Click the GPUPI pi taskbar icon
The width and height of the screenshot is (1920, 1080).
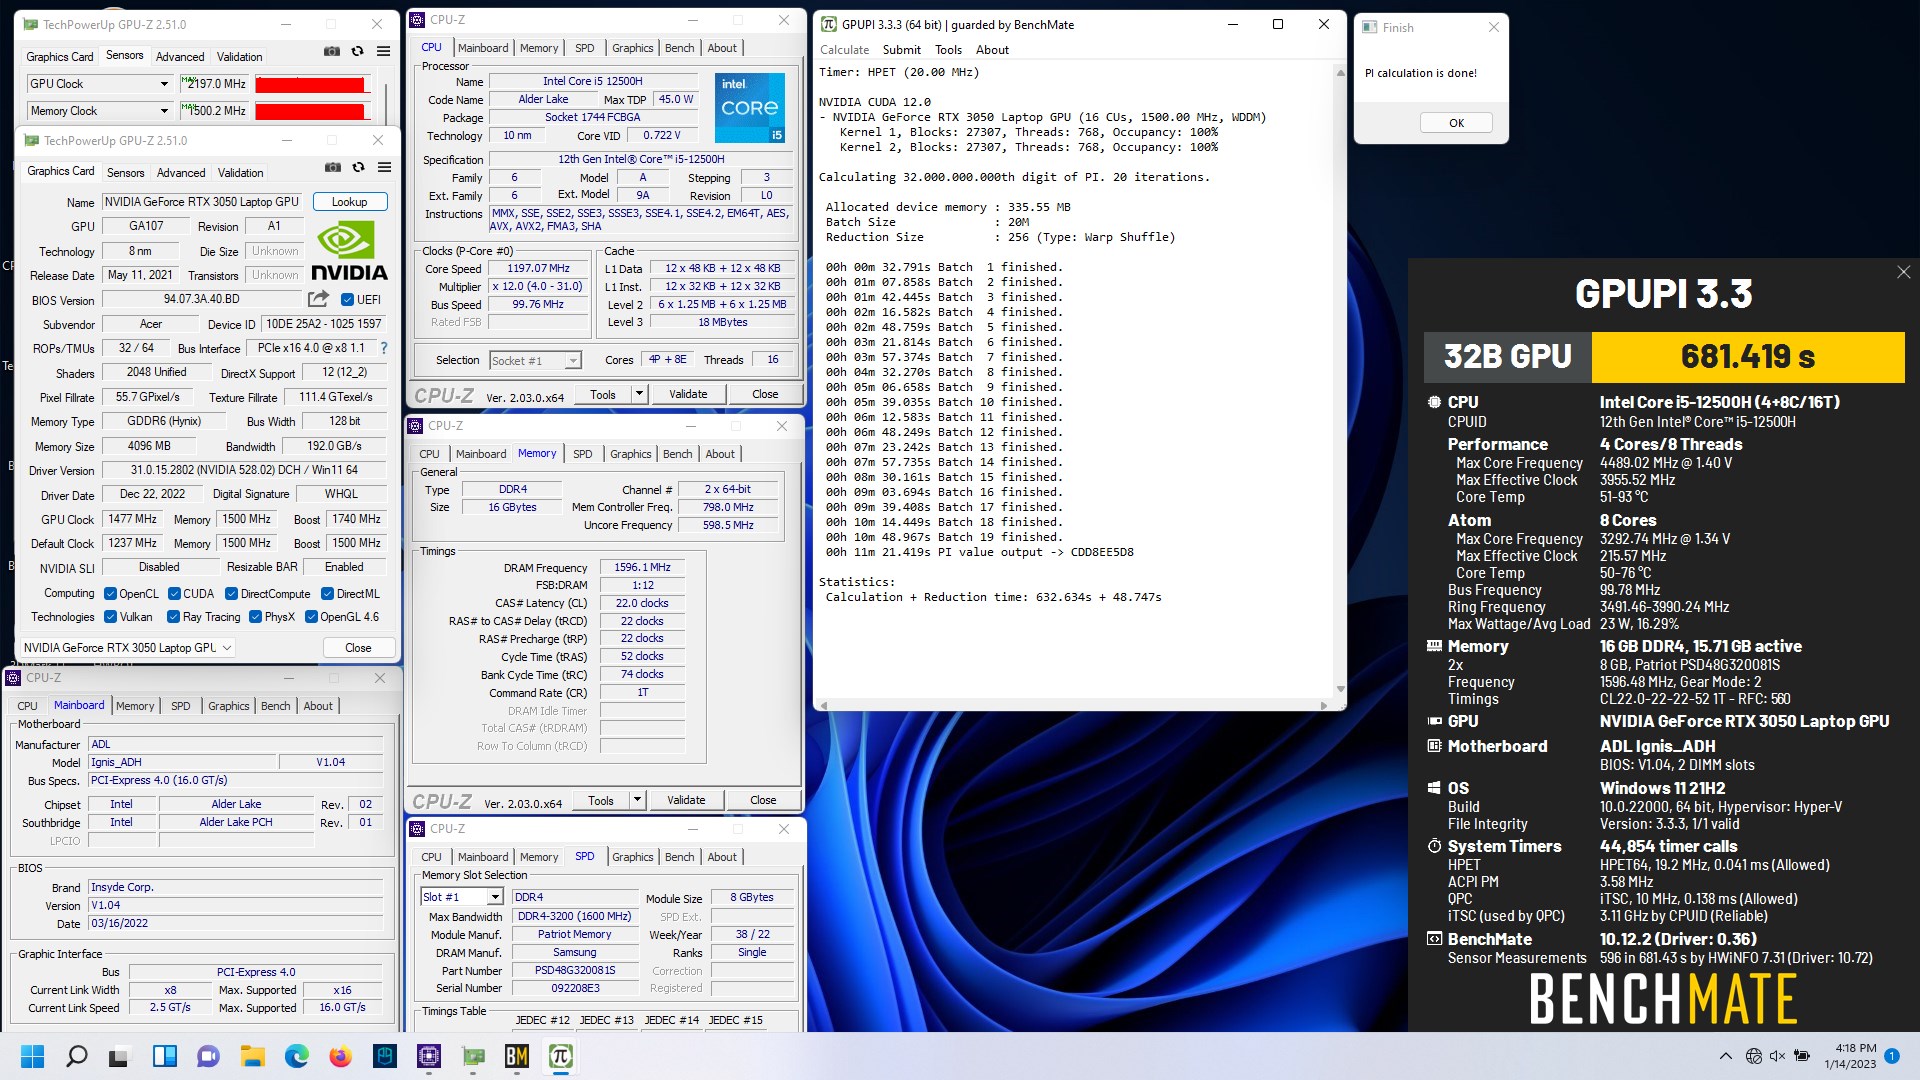pos(561,1056)
